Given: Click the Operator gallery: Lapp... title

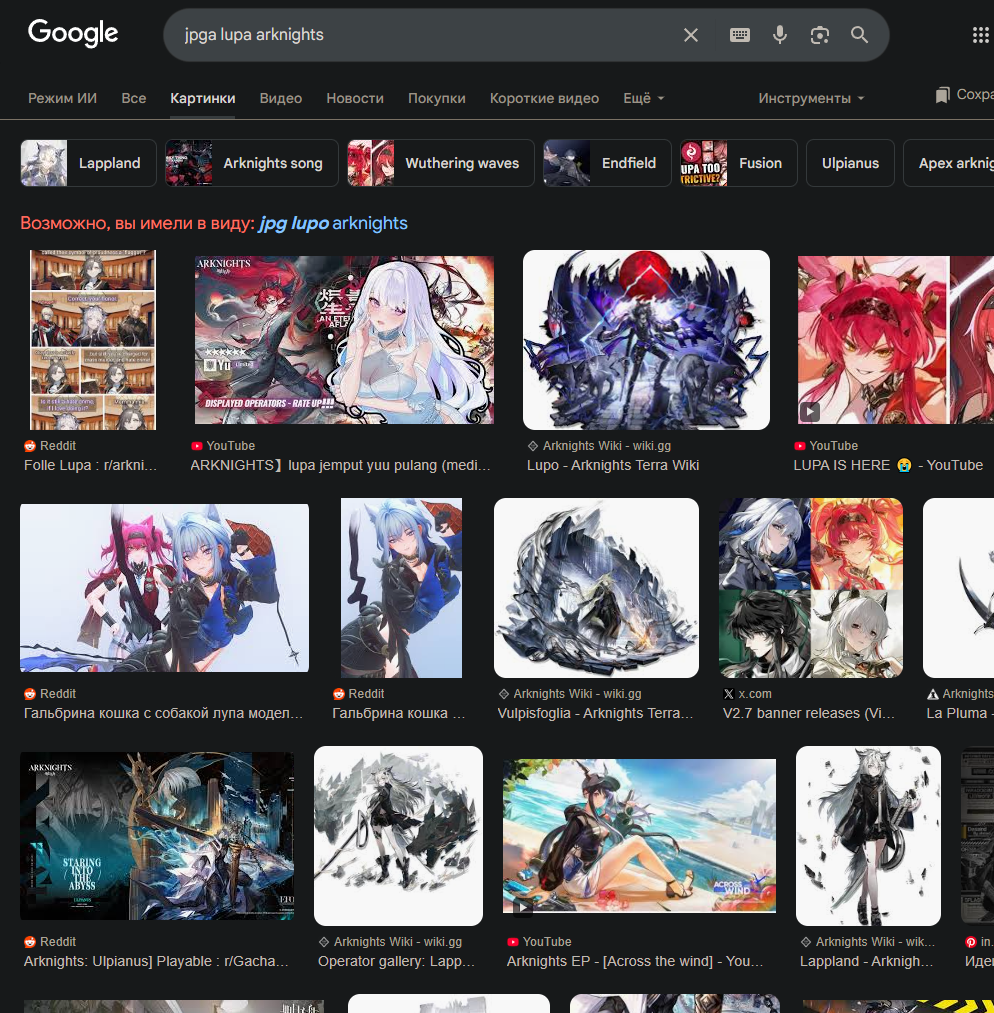Looking at the screenshot, I should coord(396,961).
